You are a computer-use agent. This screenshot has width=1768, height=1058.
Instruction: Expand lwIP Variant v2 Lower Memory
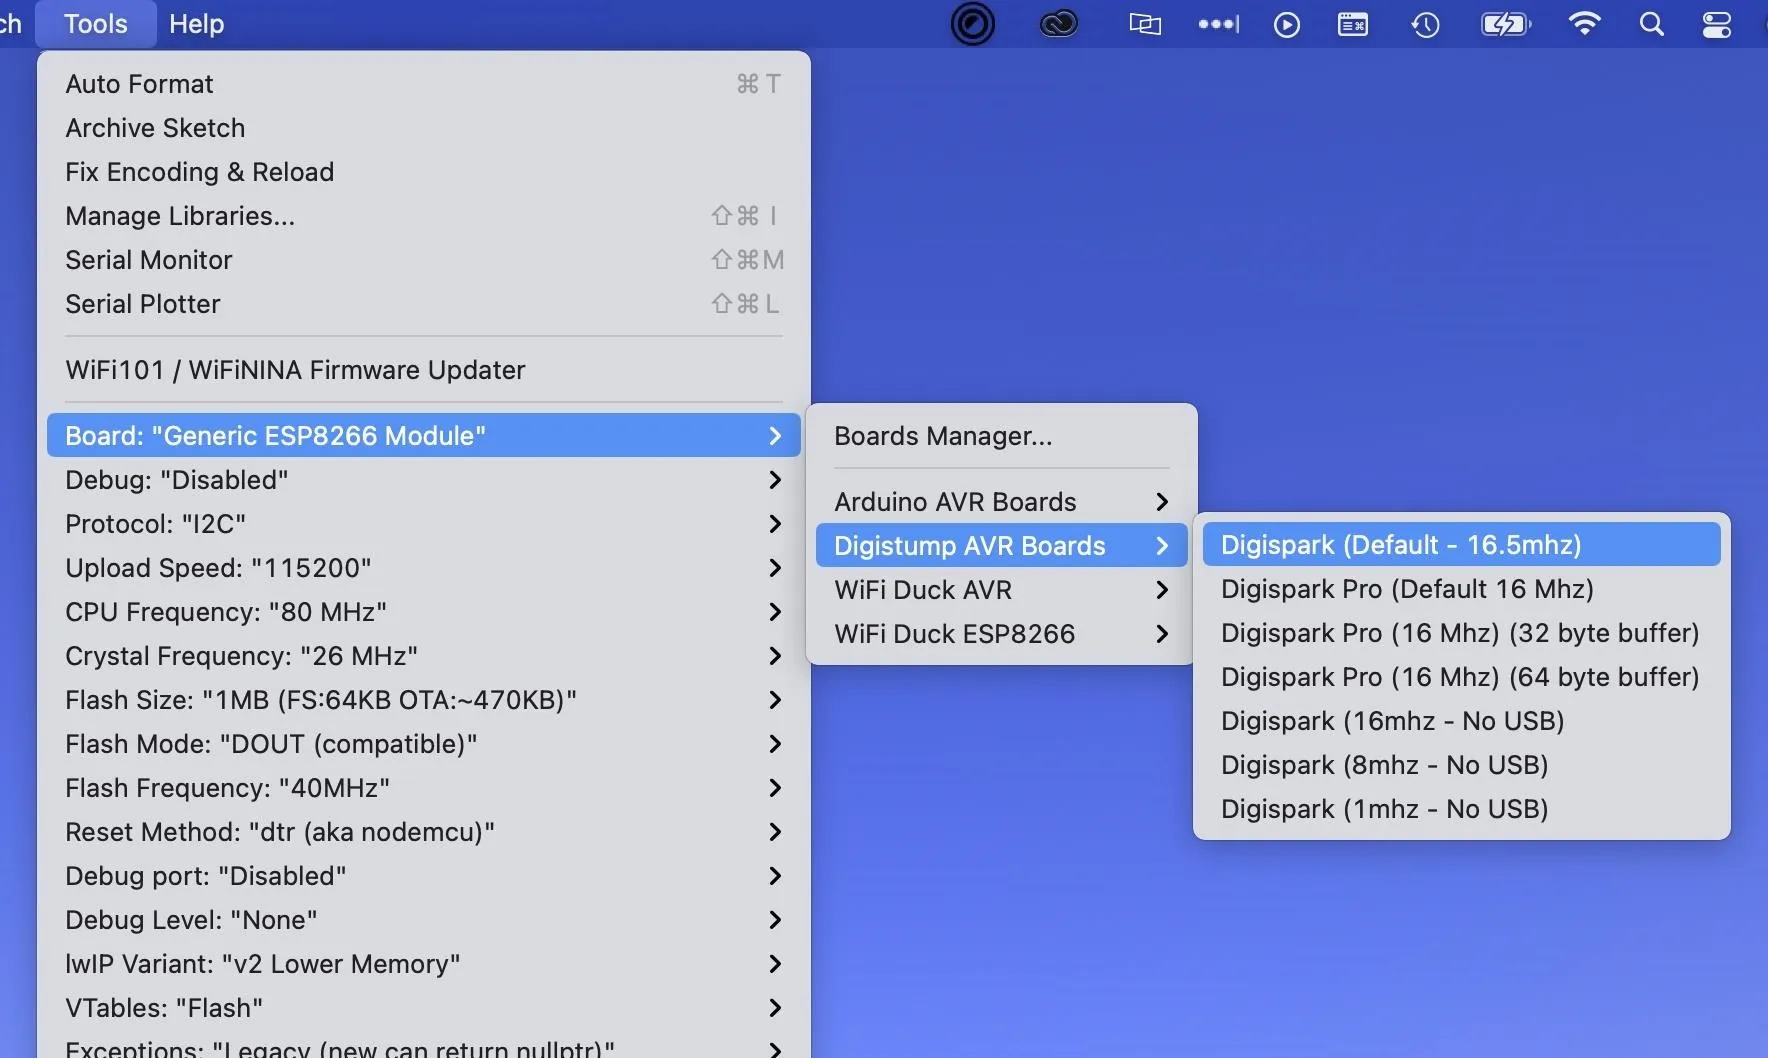coord(424,964)
